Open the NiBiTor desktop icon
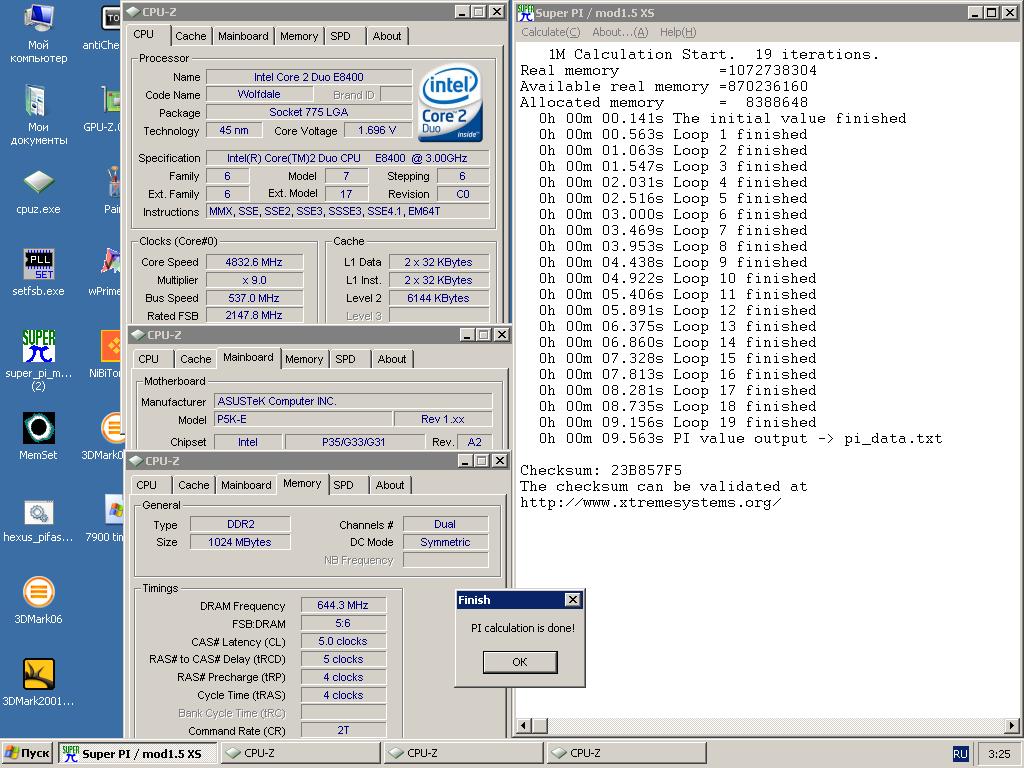1024x768 pixels. (x=108, y=355)
